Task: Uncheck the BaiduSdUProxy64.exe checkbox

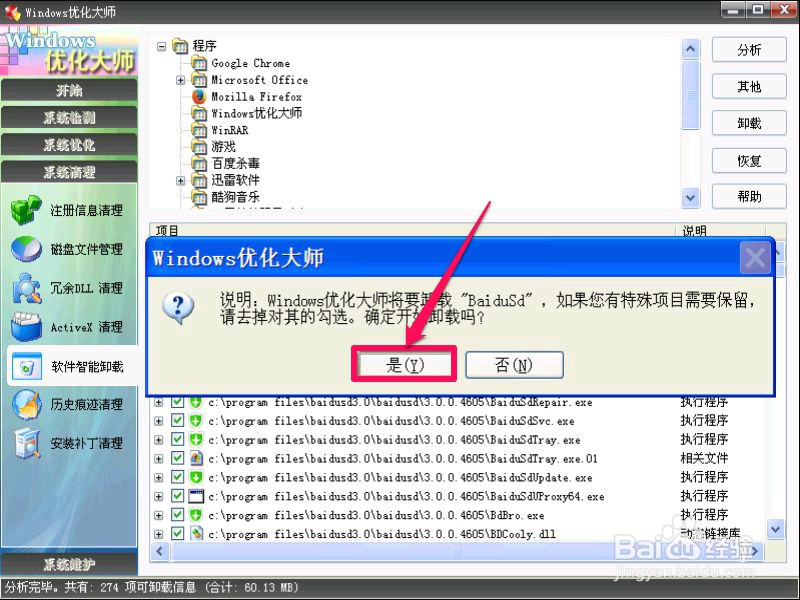Action: (177, 496)
